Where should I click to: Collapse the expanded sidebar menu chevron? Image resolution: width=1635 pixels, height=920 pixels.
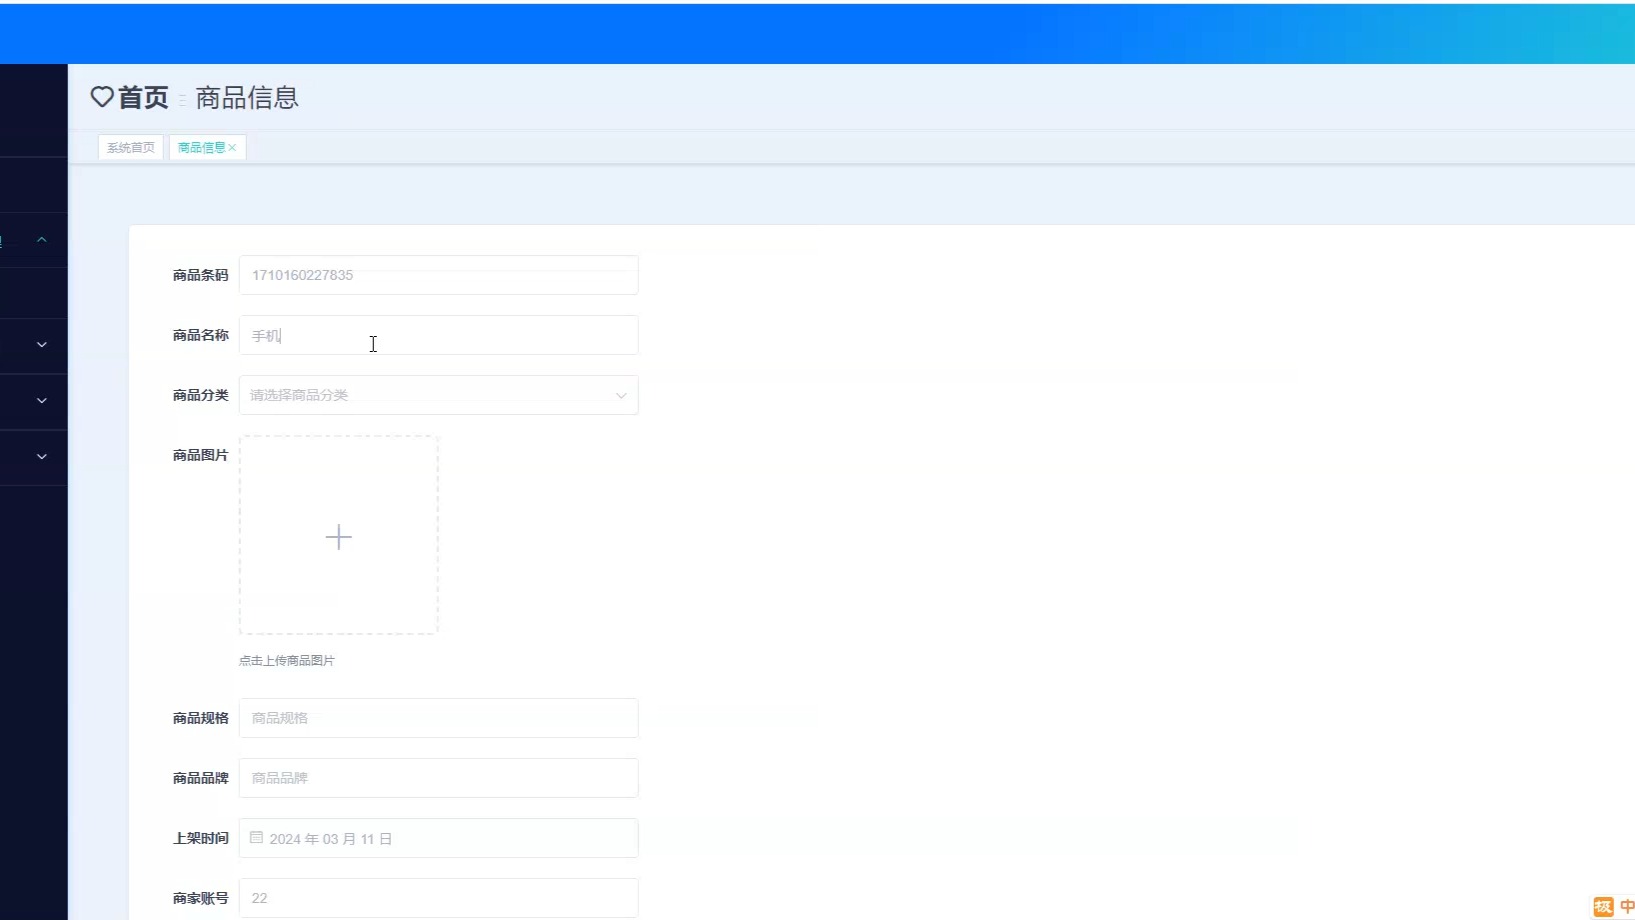[42, 240]
